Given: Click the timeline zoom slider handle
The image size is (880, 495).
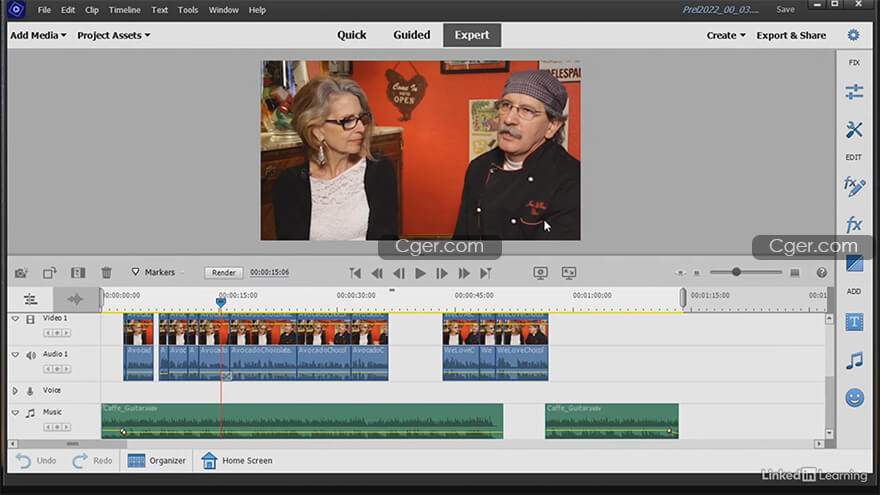Looking at the screenshot, I should 736,272.
